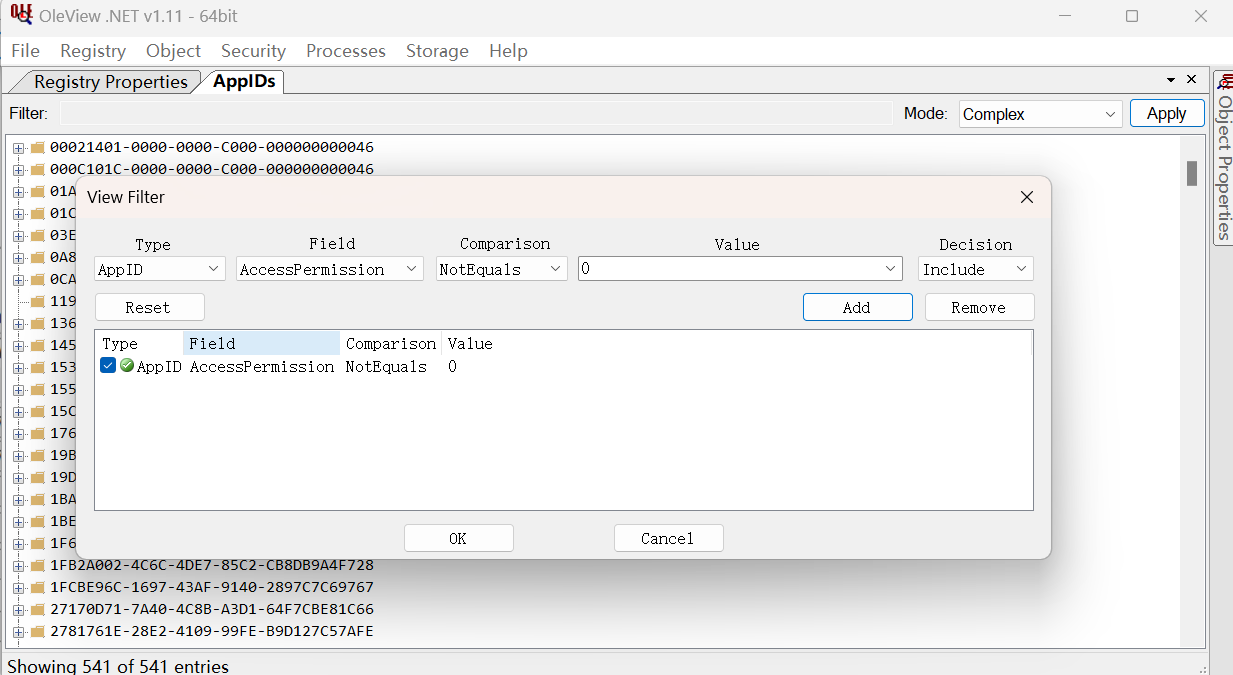Open the tab list dropdown arrow
This screenshot has height=675, width=1233.
click(x=1171, y=80)
